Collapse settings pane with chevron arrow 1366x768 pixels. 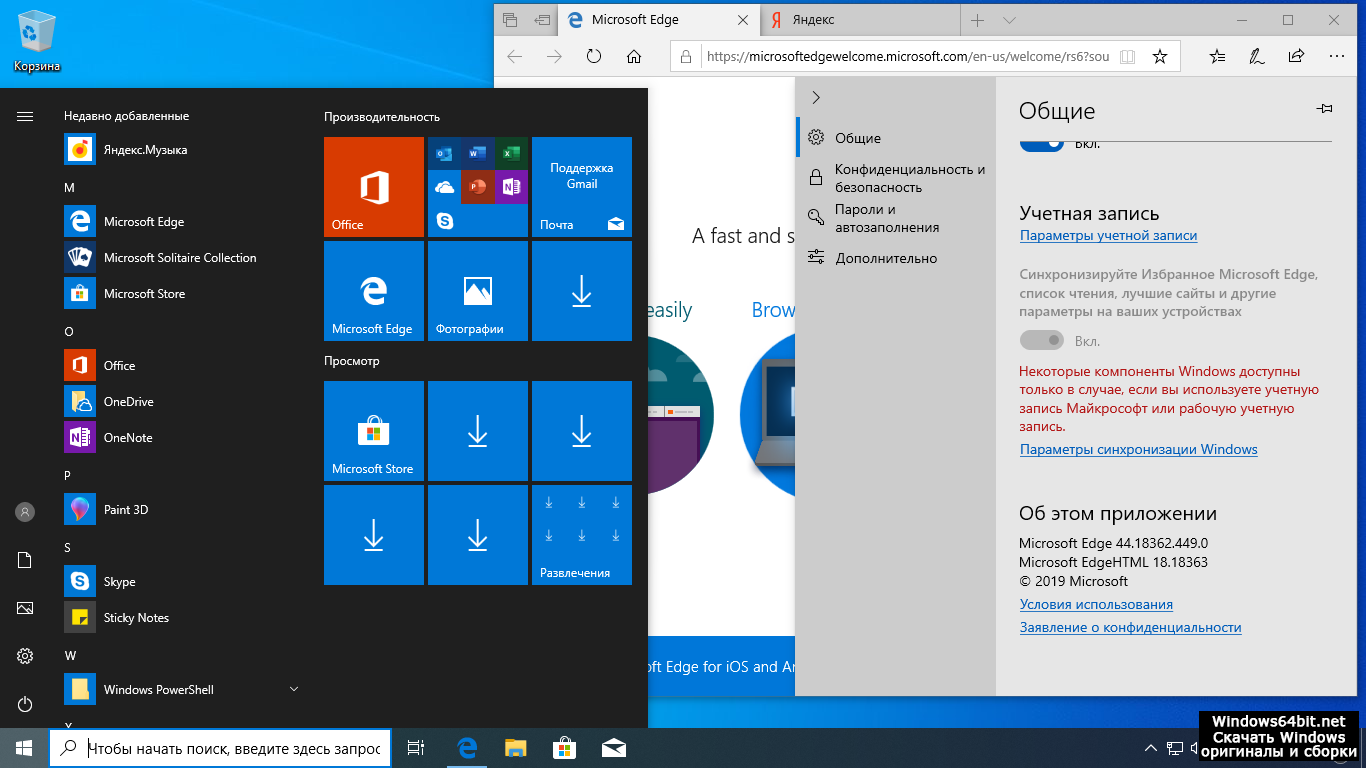tap(816, 97)
